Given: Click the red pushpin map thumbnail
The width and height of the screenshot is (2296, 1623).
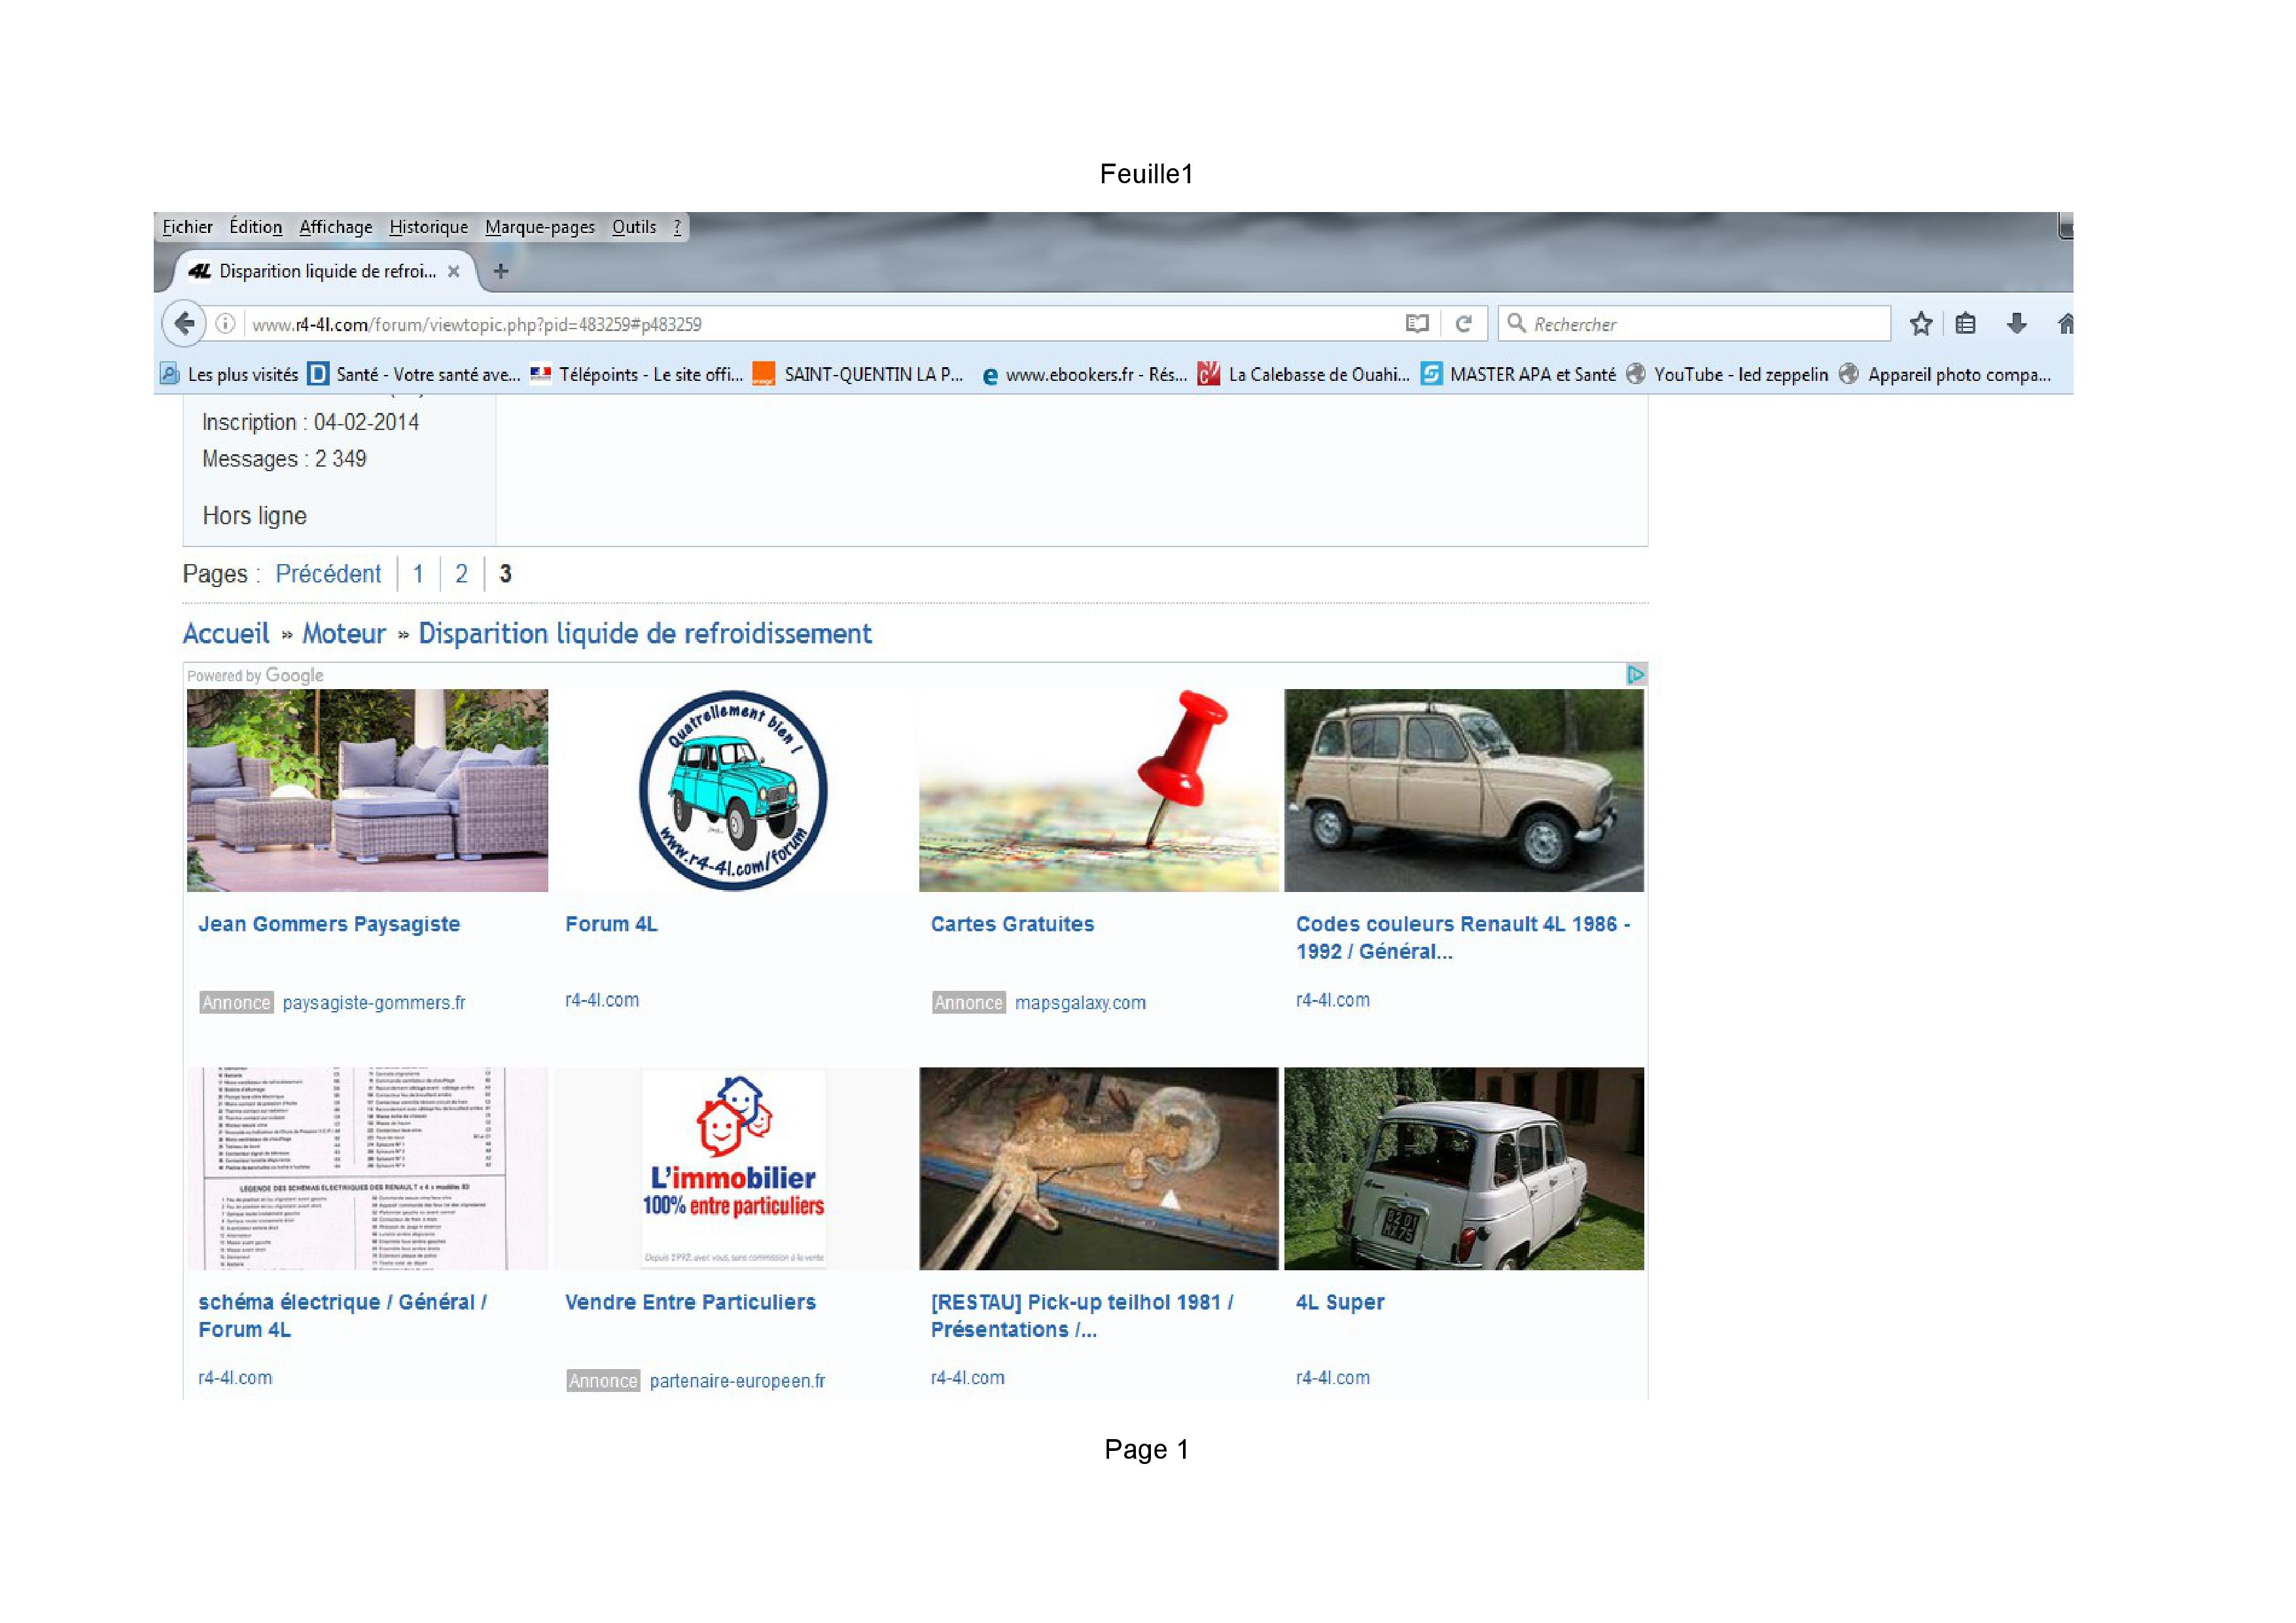Looking at the screenshot, I should tap(1099, 790).
